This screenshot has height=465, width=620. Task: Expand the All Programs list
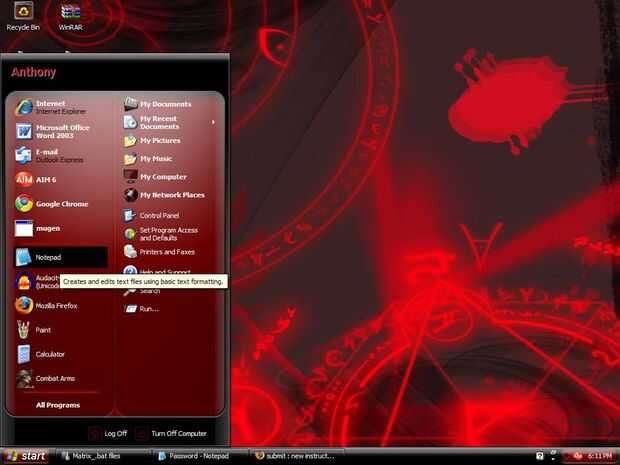coord(58,405)
